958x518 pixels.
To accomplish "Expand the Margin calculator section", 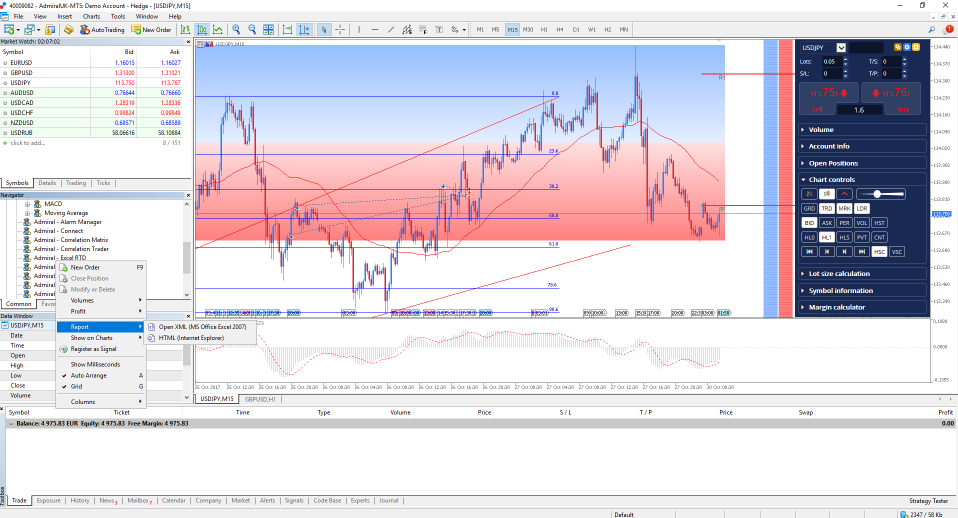I will (863, 307).
